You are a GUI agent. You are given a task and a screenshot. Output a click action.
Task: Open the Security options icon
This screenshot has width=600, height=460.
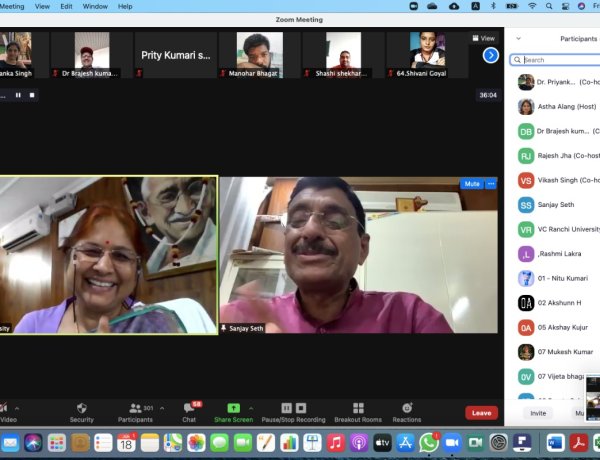click(82, 408)
